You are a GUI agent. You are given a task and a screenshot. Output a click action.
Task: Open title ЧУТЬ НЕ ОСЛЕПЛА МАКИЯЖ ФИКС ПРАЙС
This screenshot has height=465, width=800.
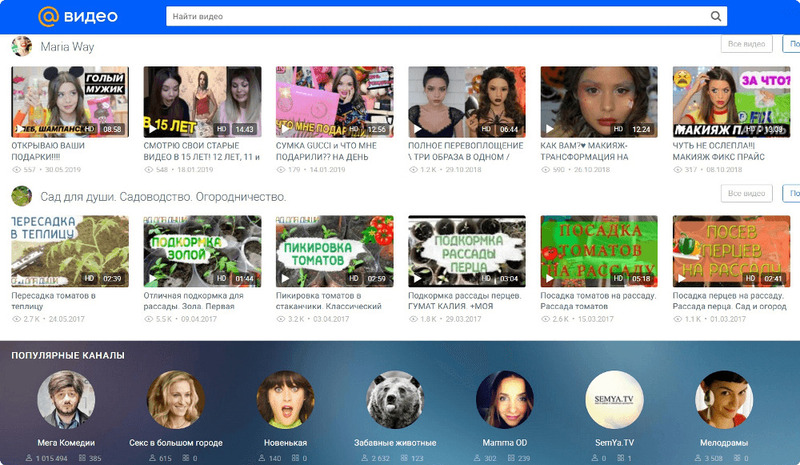click(x=718, y=151)
